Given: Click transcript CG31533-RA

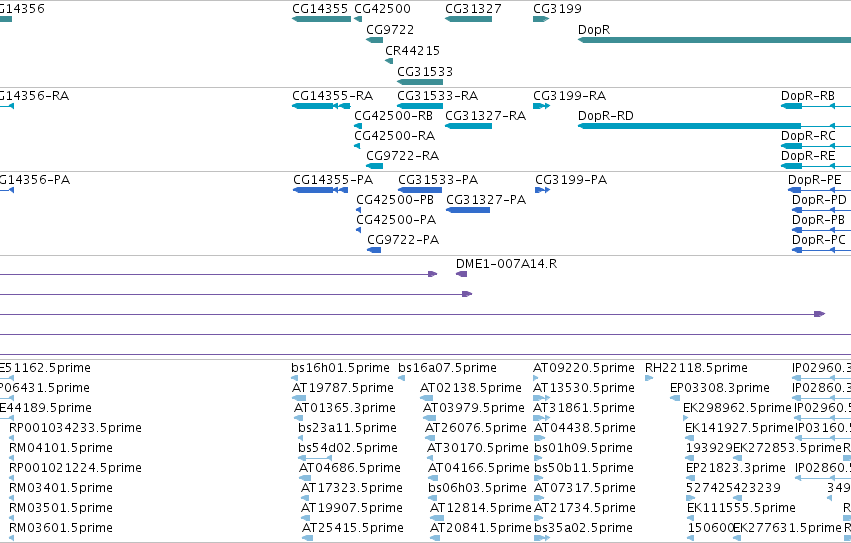Looking at the screenshot, I should [420, 106].
